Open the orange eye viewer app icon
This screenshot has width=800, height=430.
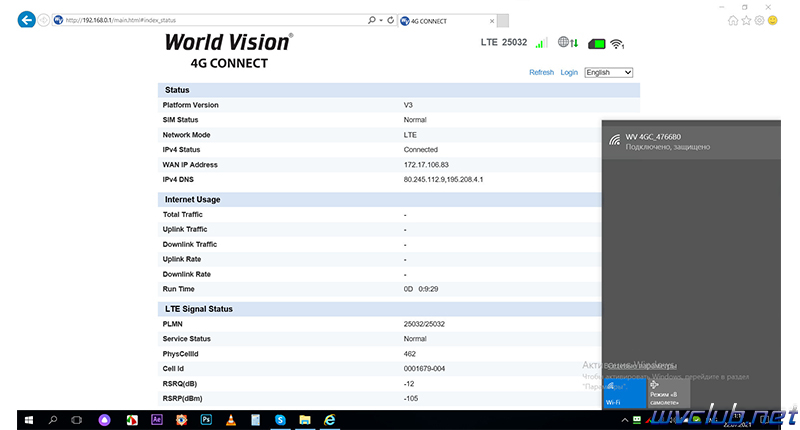tap(182, 420)
